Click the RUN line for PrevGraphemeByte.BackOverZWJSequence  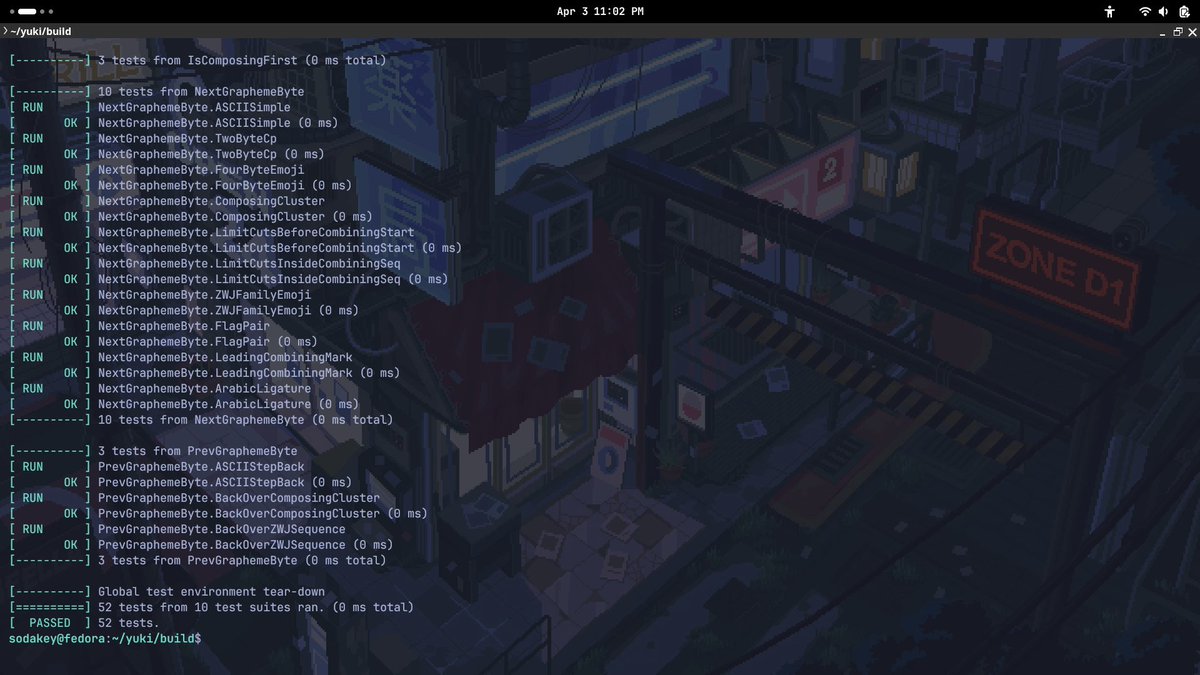click(177, 529)
